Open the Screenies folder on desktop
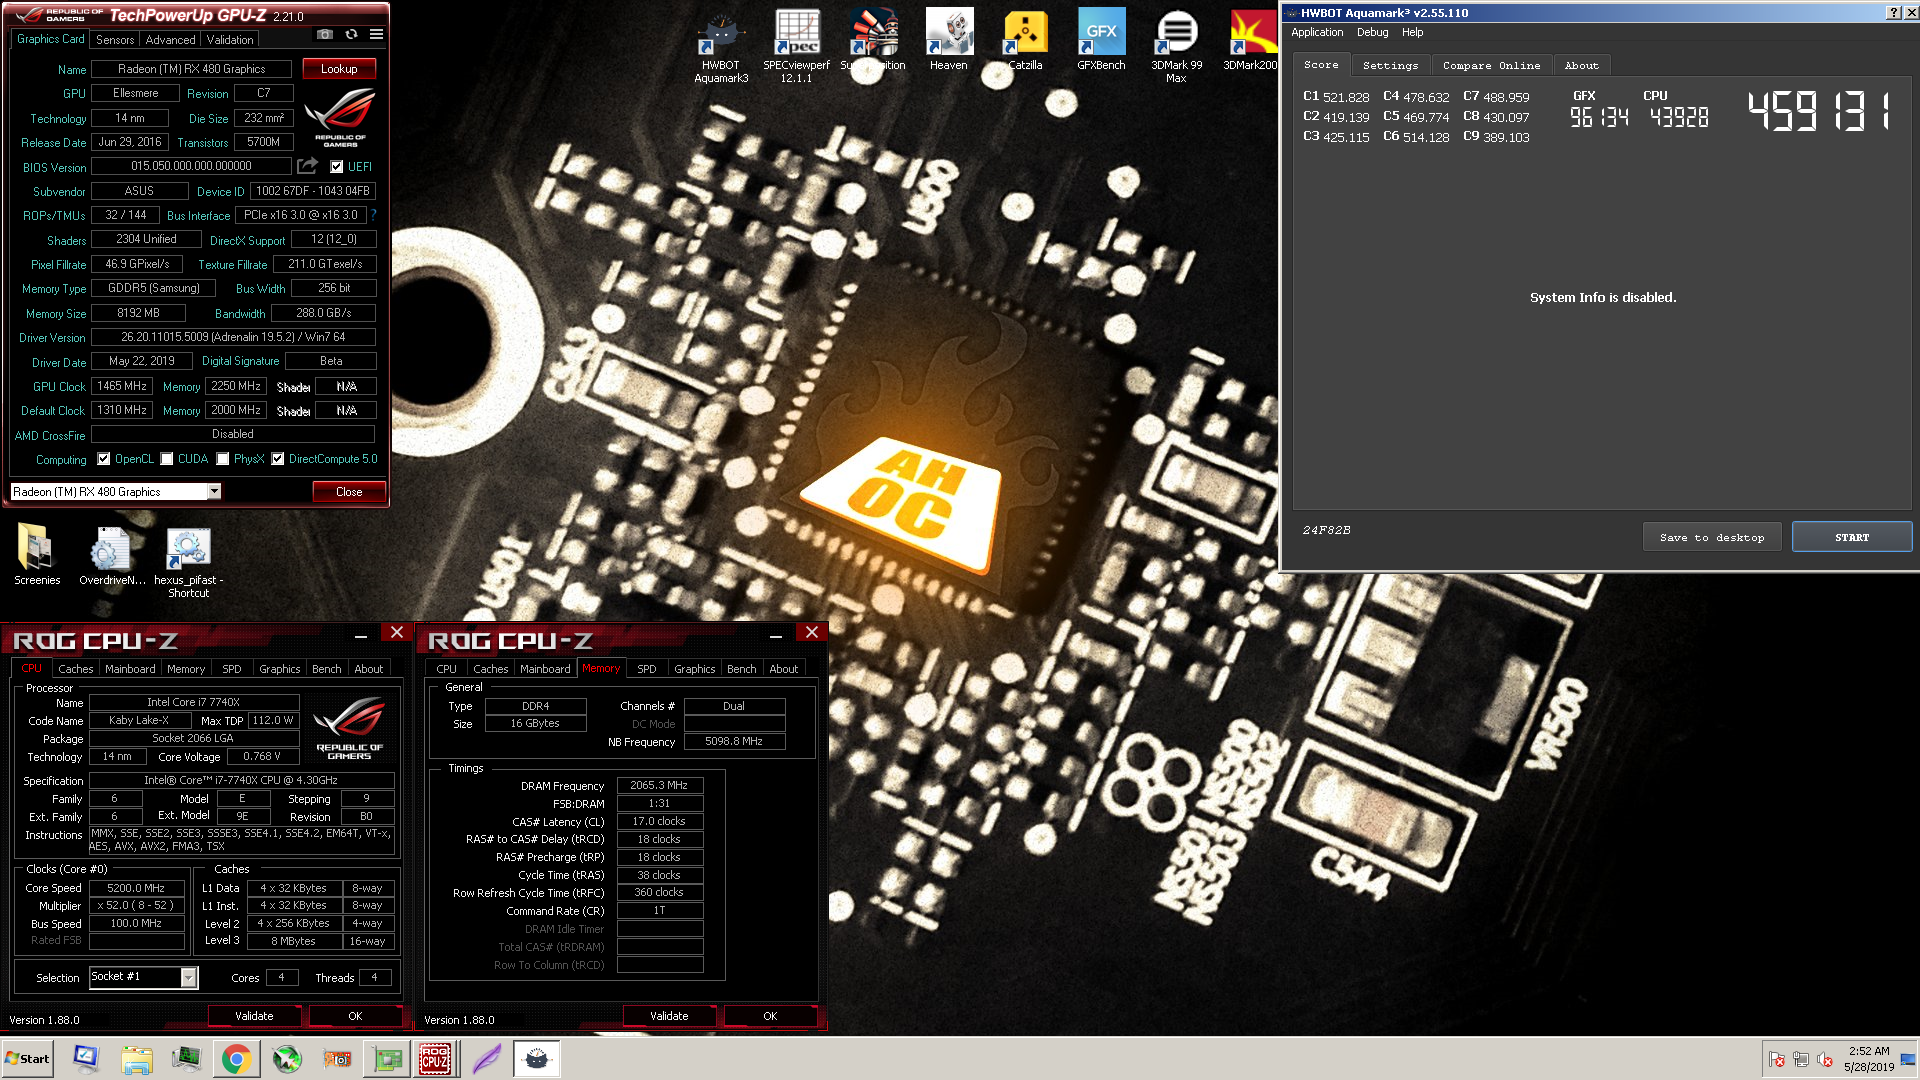The image size is (1920, 1080). [37, 555]
